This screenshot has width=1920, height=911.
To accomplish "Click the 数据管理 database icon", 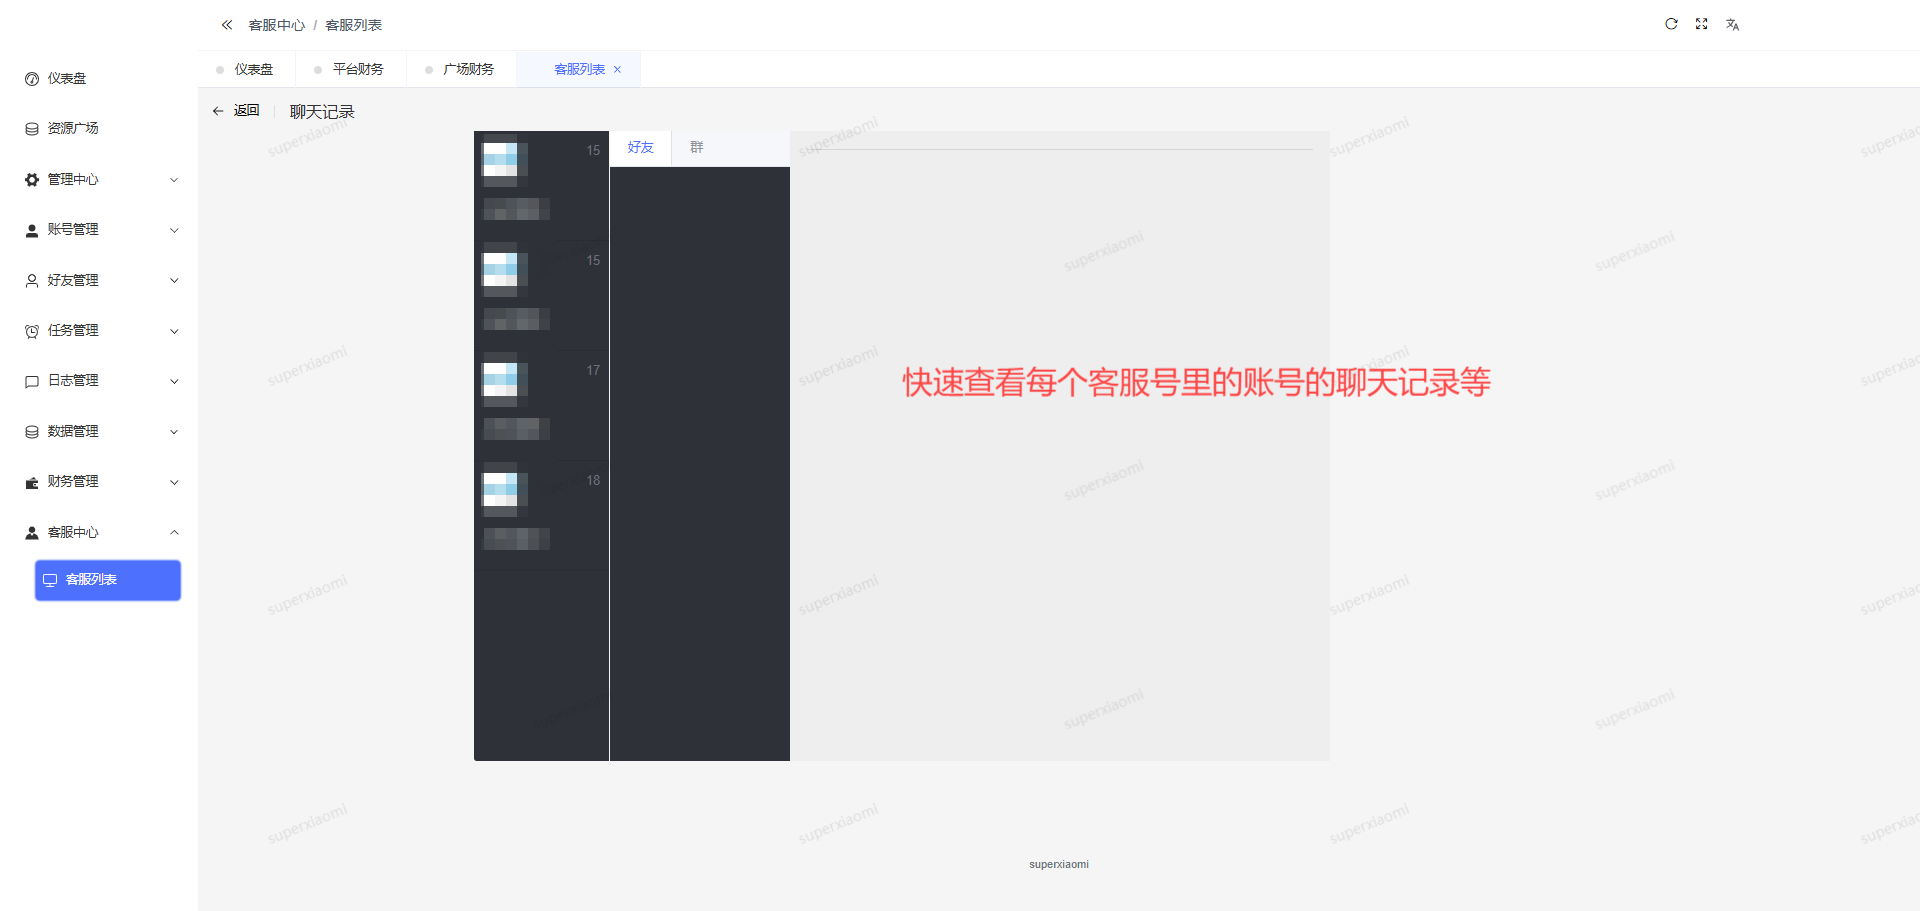I will tap(32, 432).
